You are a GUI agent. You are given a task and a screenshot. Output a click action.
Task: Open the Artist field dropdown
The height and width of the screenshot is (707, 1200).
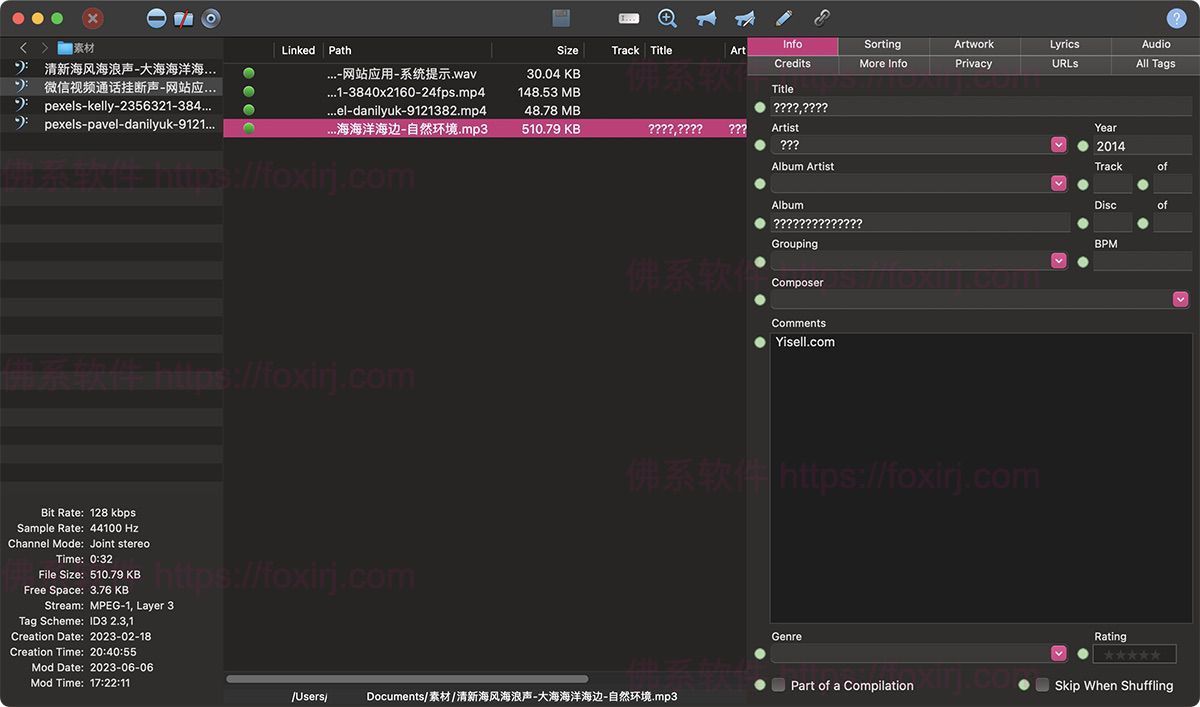coord(1058,144)
